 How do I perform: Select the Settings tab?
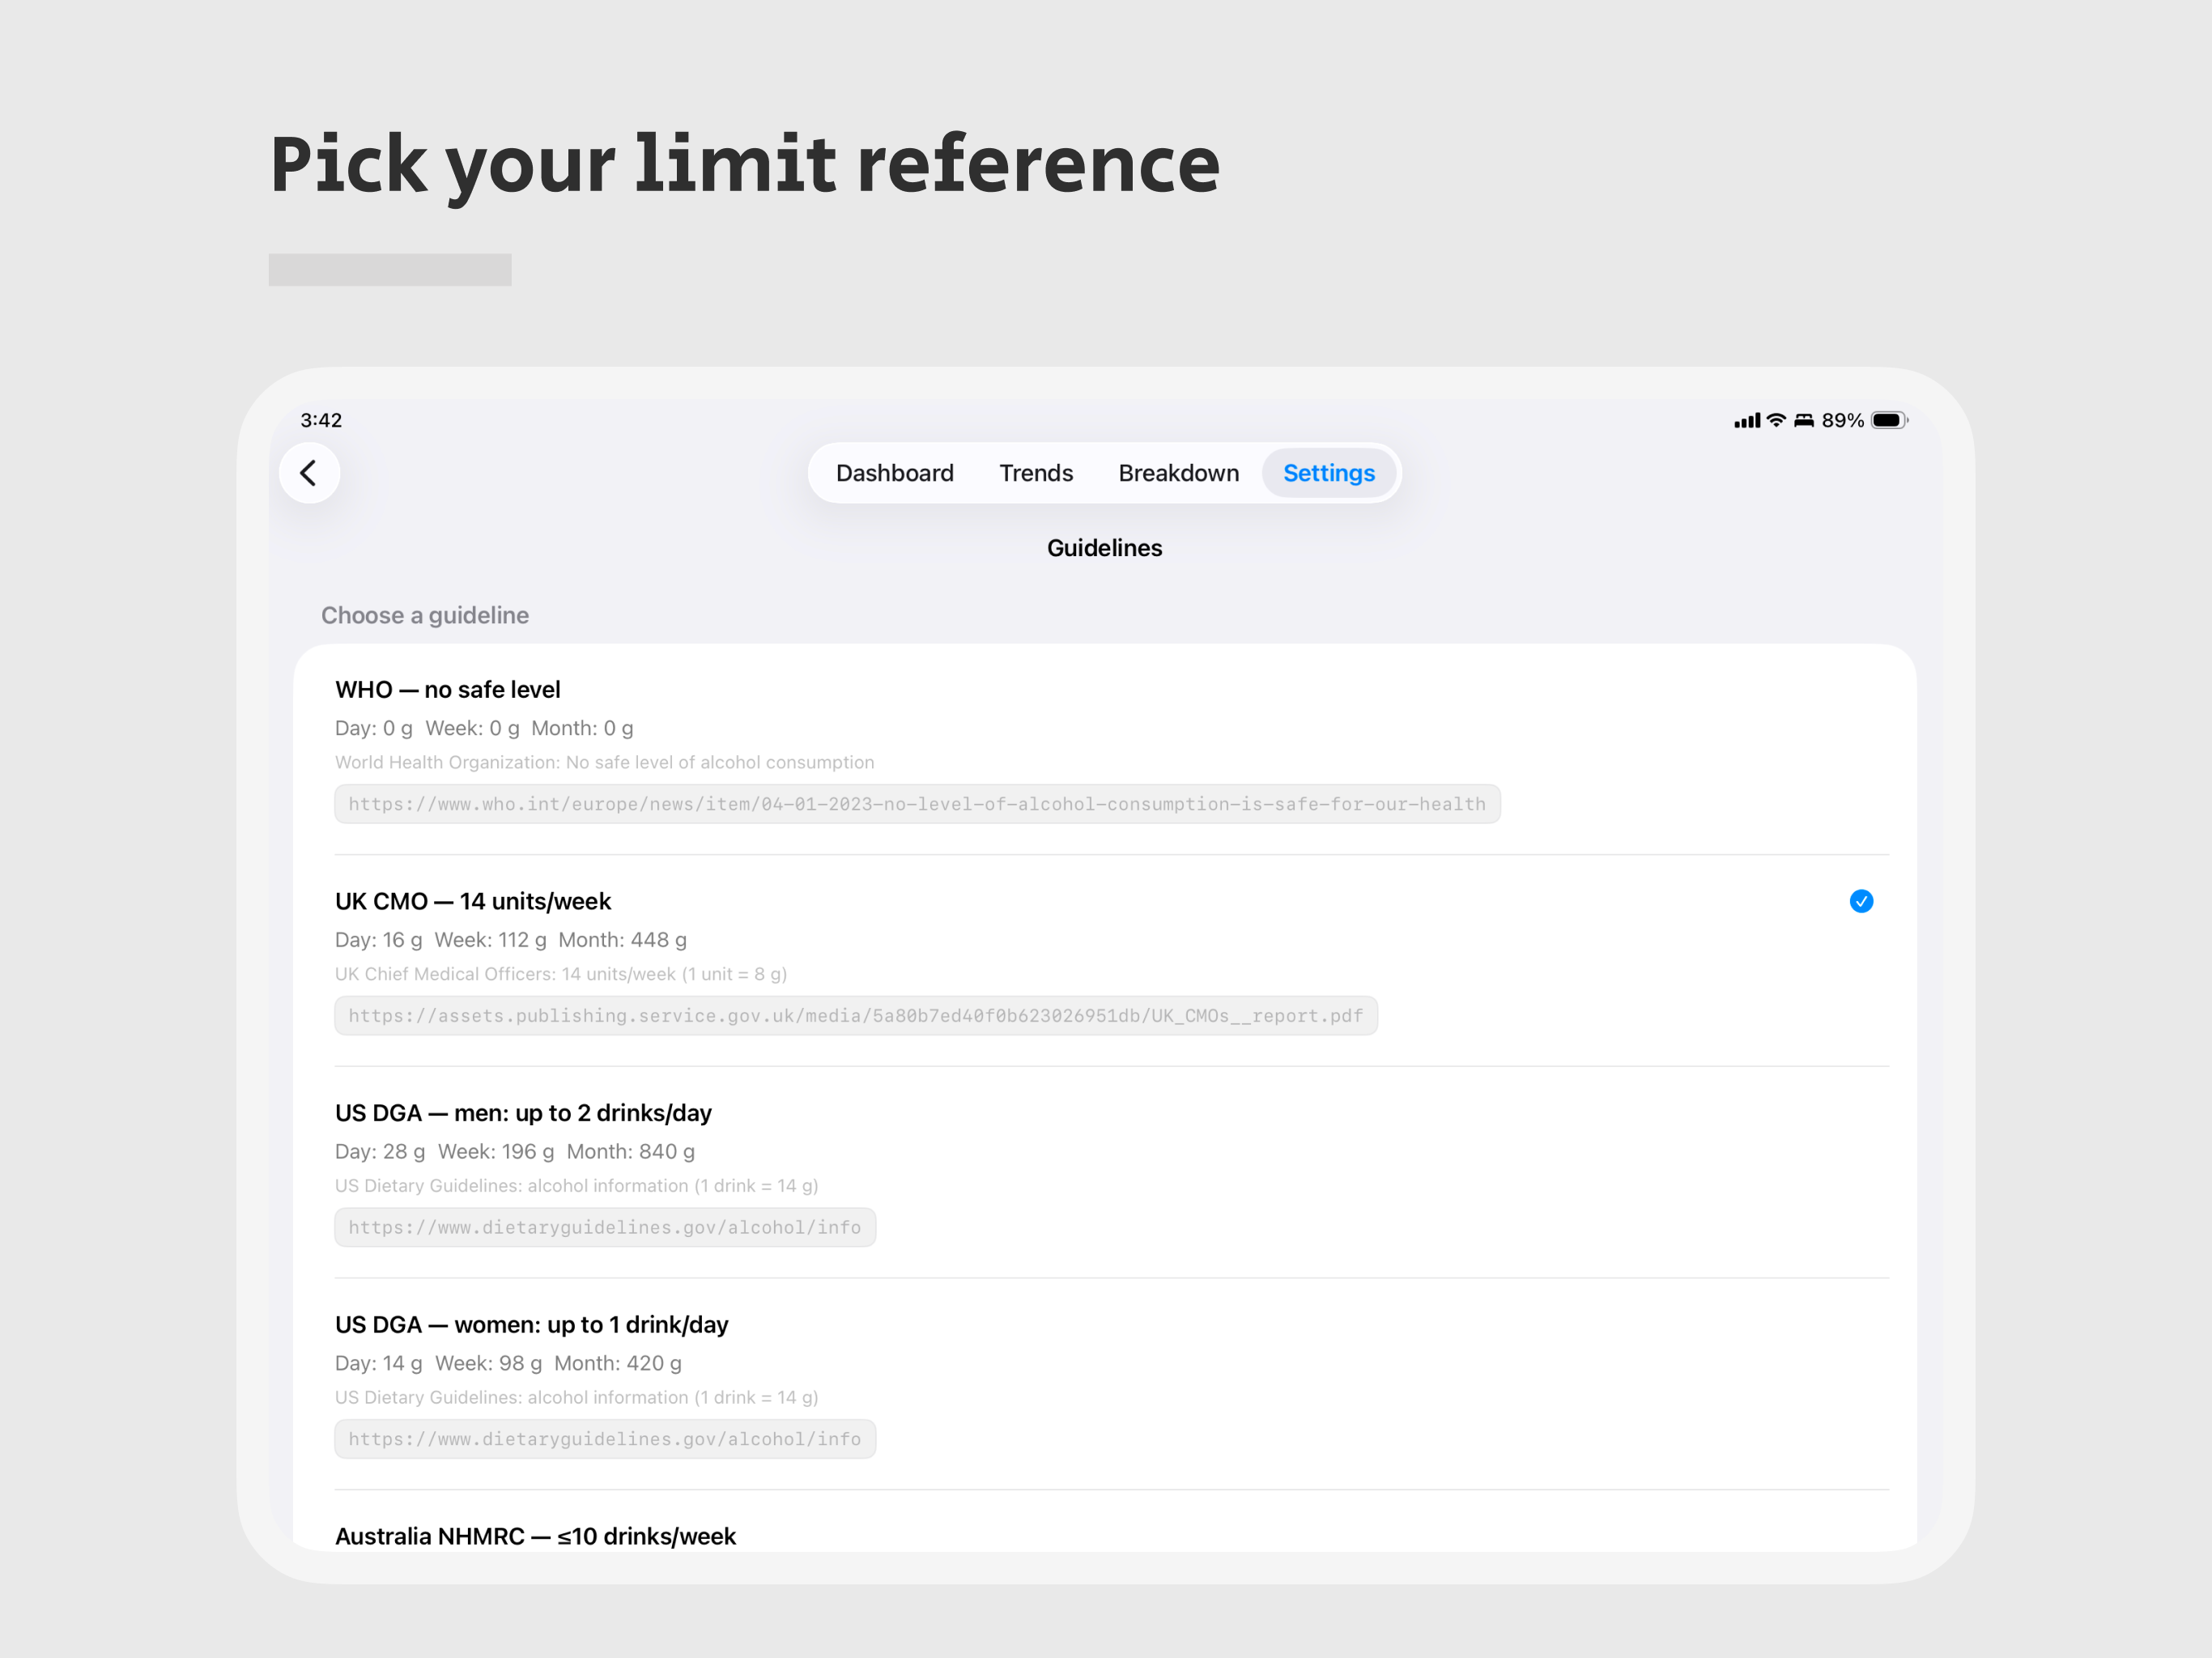pos(1328,473)
